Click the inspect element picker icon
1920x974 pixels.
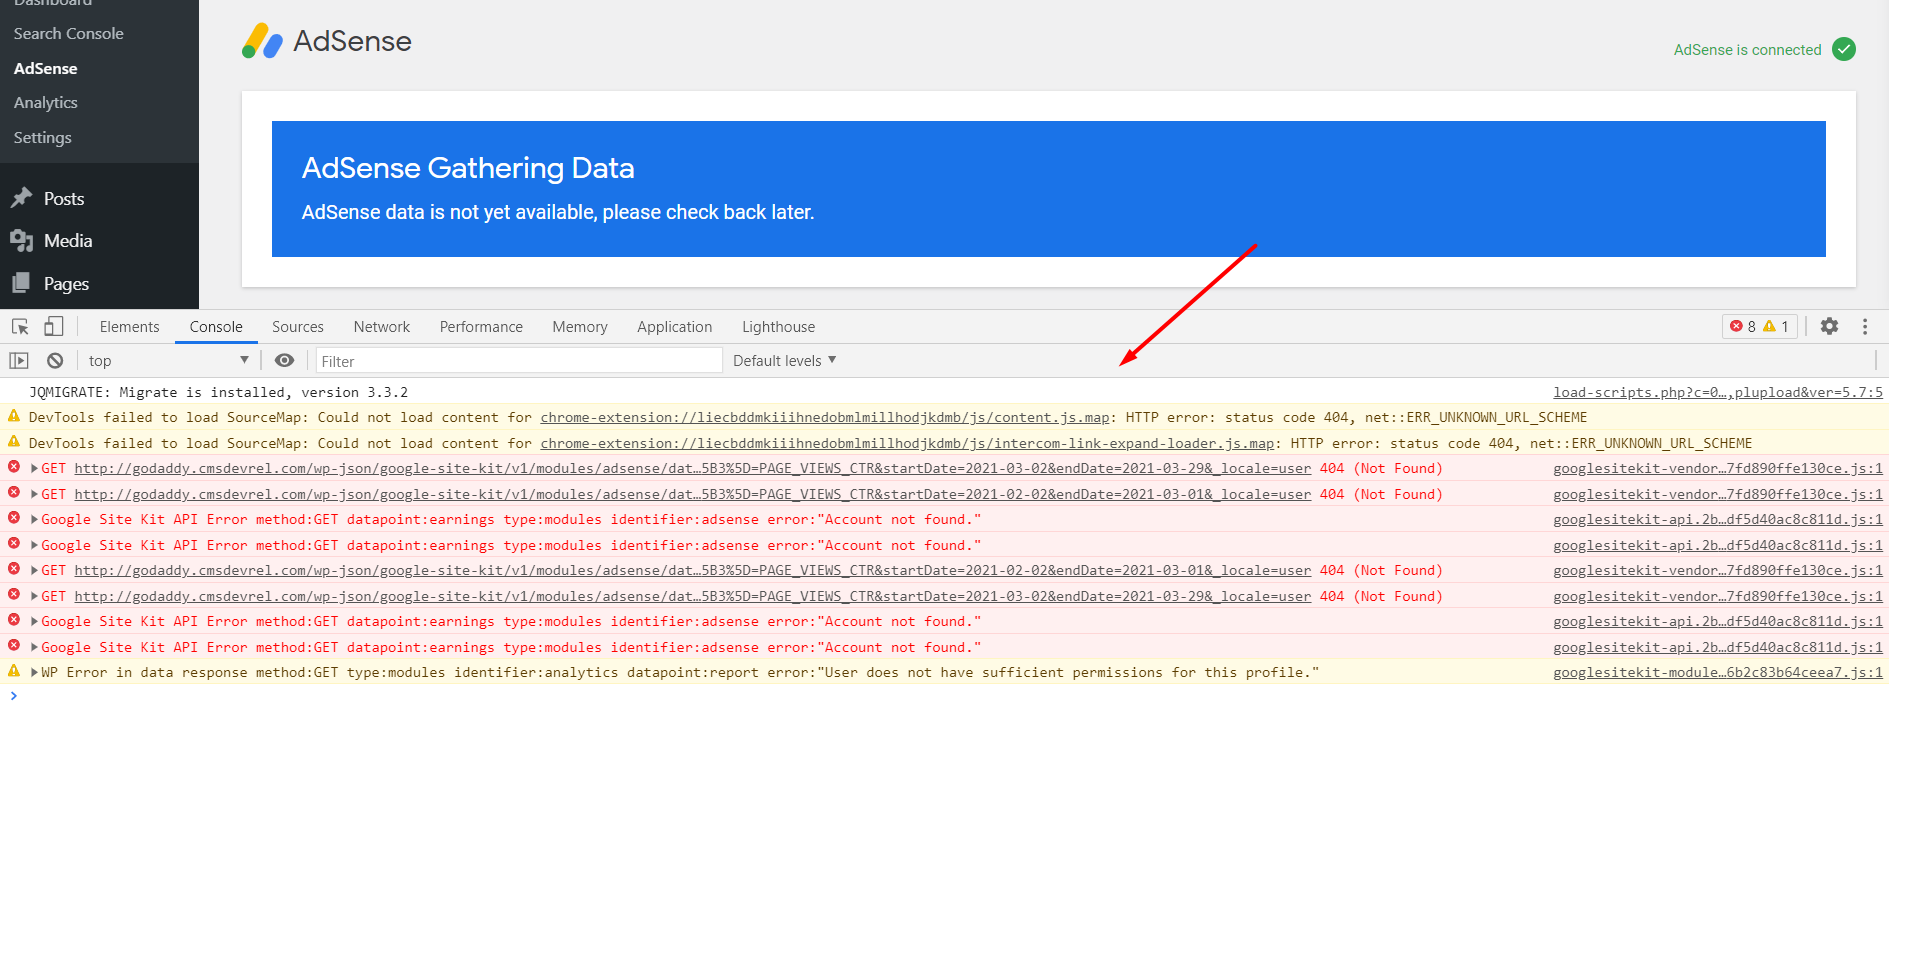20,326
